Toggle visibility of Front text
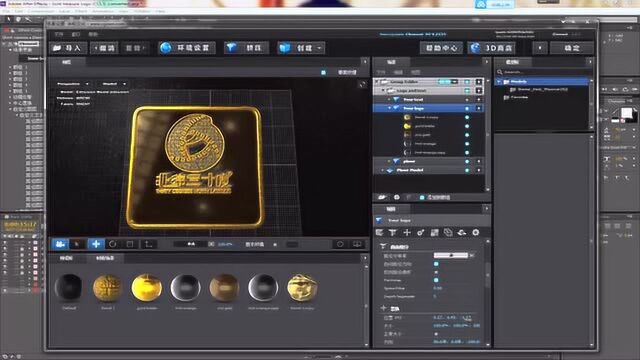 tap(467, 99)
